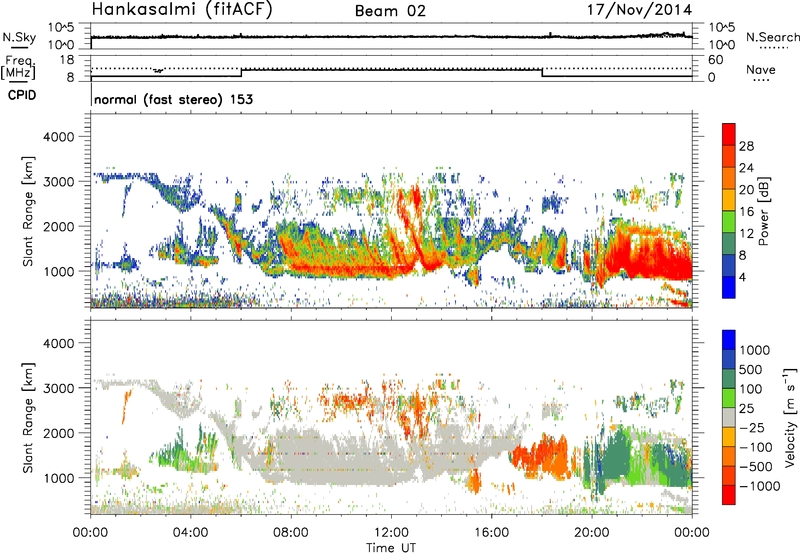
Task: Click the 12:00 time tick label
Action: [391, 533]
